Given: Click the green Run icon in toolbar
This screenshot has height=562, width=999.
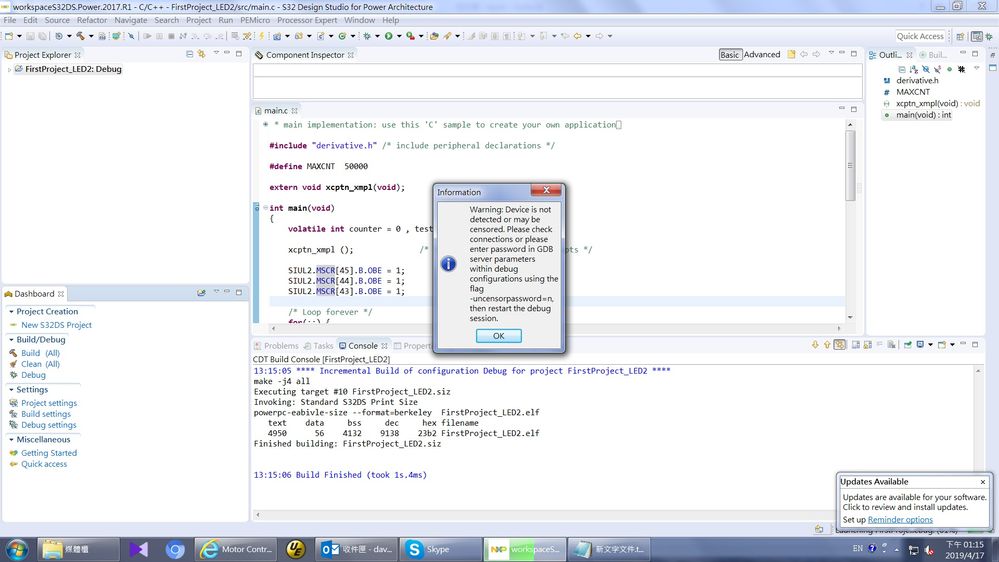Looking at the screenshot, I should [x=389, y=36].
